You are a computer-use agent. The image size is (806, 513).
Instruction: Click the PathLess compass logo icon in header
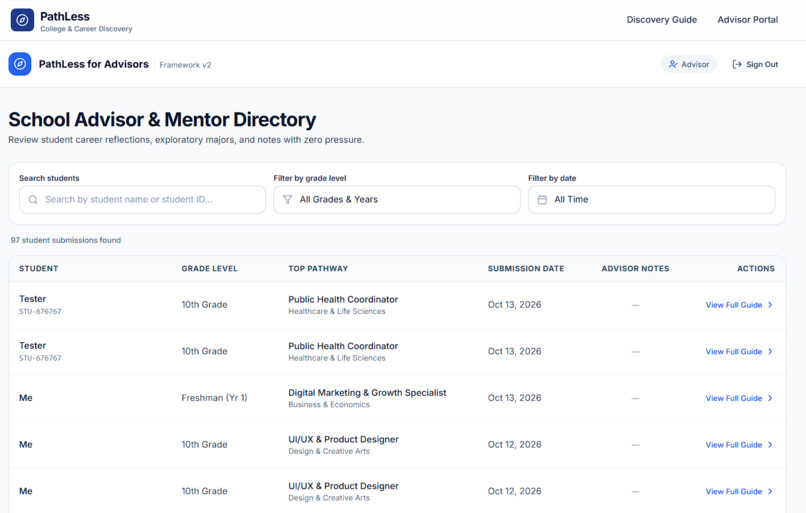(22, 20)
